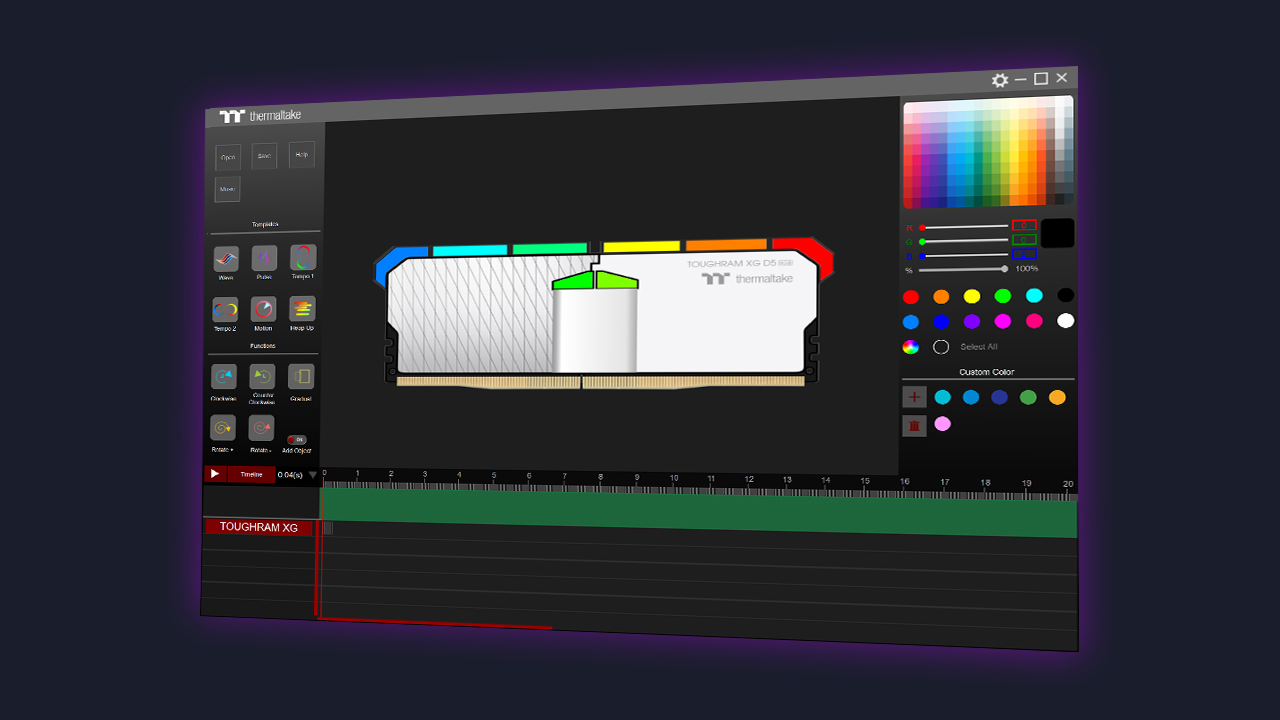
Task: Click the red Timeline button
Action: (251, 474)
